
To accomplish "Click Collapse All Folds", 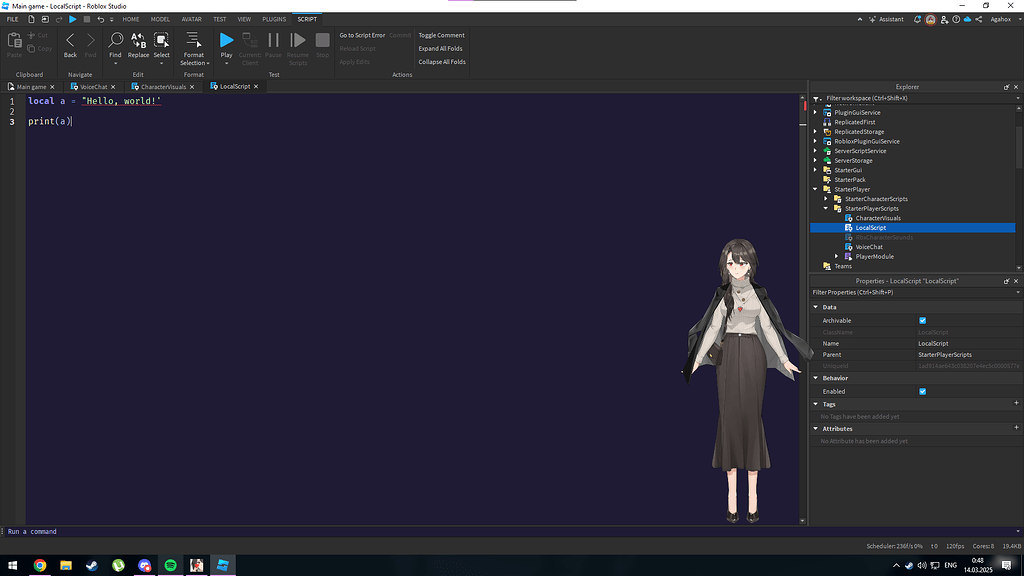I will point(441,62).
